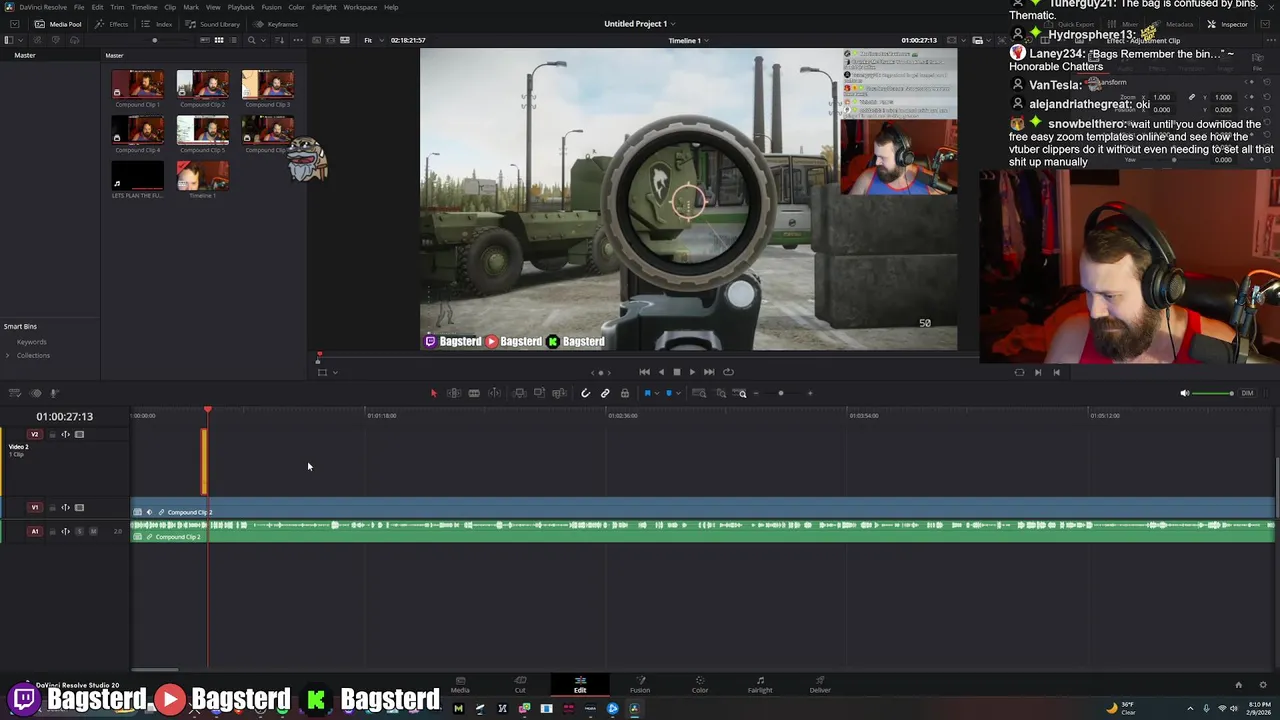
Task: Open the Fusion menu
Action: tap(271, 7)
